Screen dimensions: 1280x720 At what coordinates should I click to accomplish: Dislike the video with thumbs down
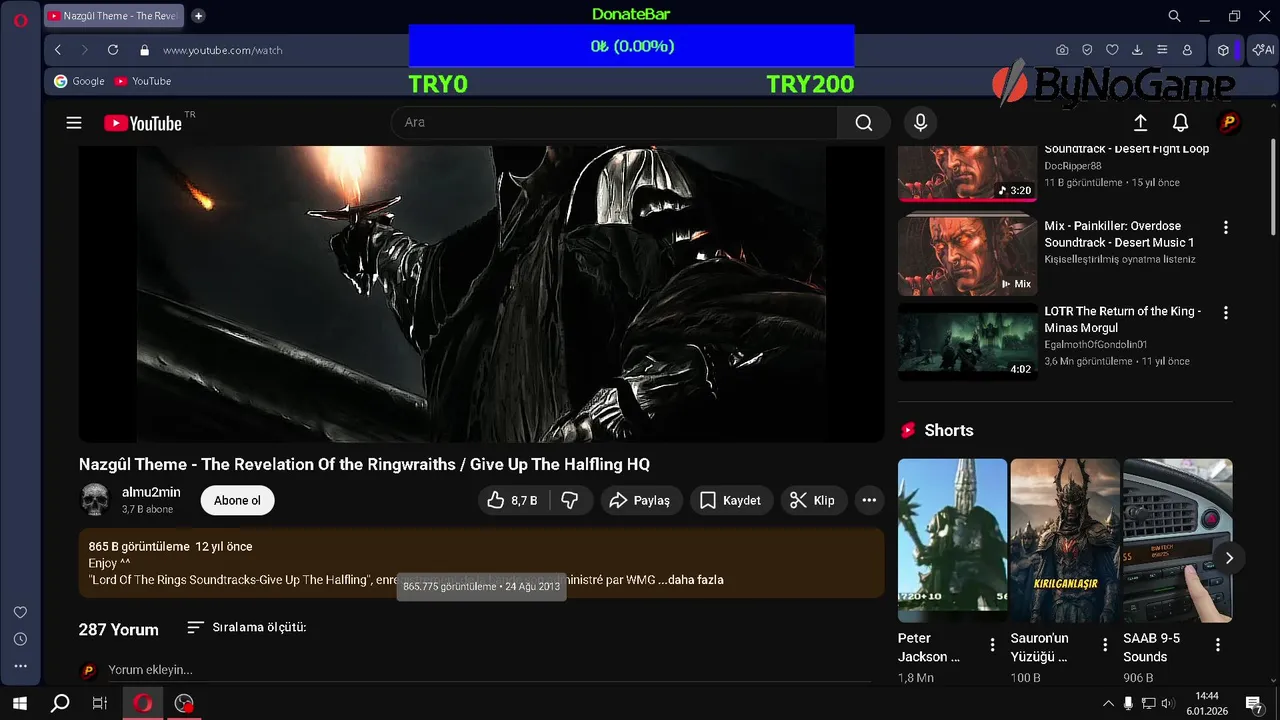[571, 500]
